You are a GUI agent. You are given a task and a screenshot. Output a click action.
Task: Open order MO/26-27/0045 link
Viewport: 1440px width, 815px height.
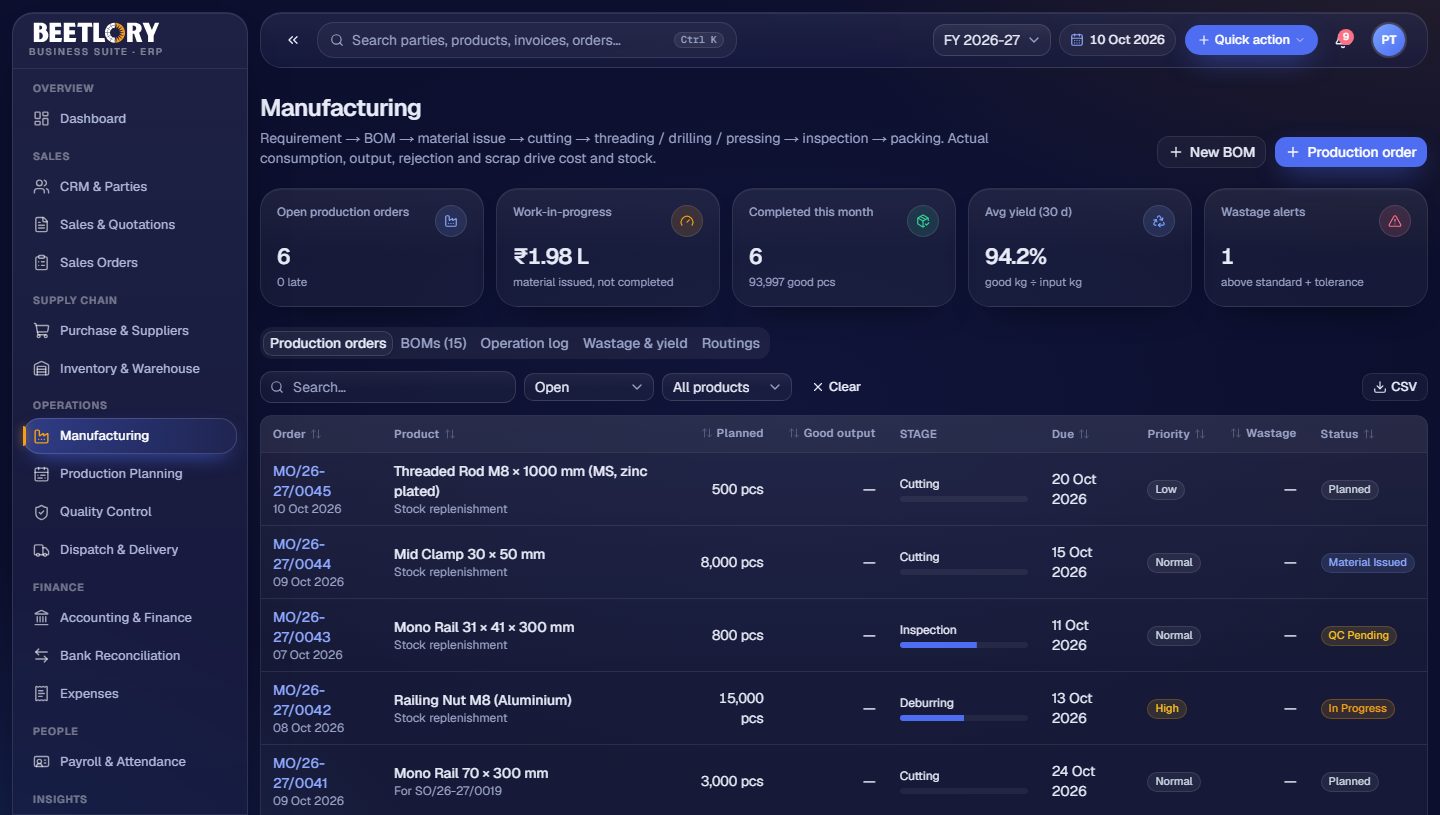302,481
